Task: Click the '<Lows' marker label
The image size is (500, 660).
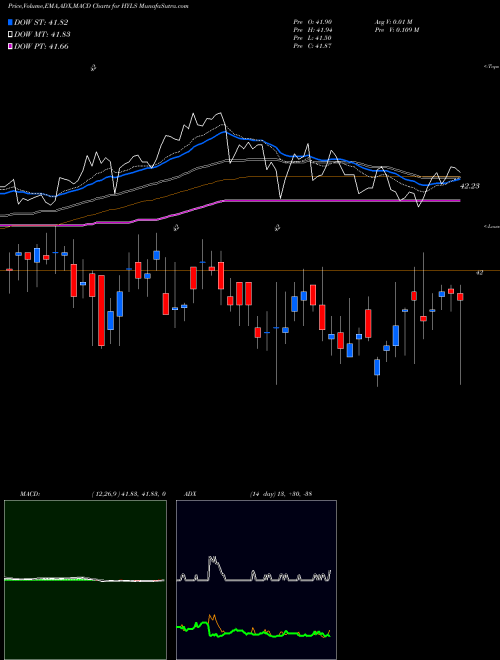Action: click(x=492, y=226)
